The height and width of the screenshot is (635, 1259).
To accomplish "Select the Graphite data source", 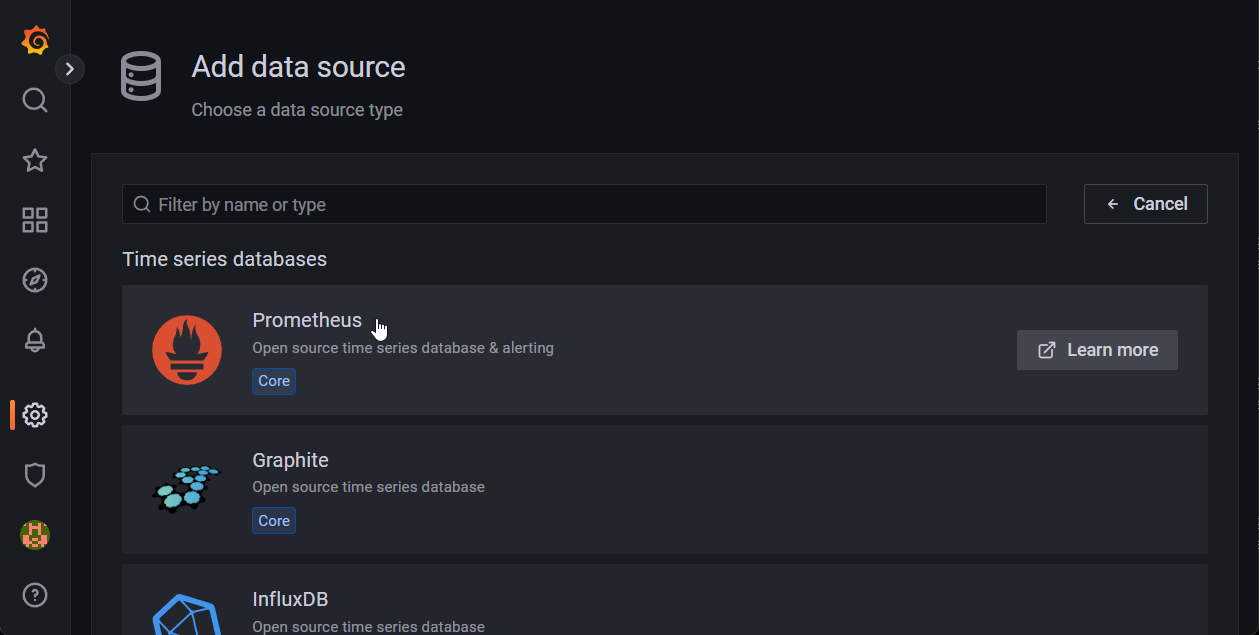I will tap(290, 460).
